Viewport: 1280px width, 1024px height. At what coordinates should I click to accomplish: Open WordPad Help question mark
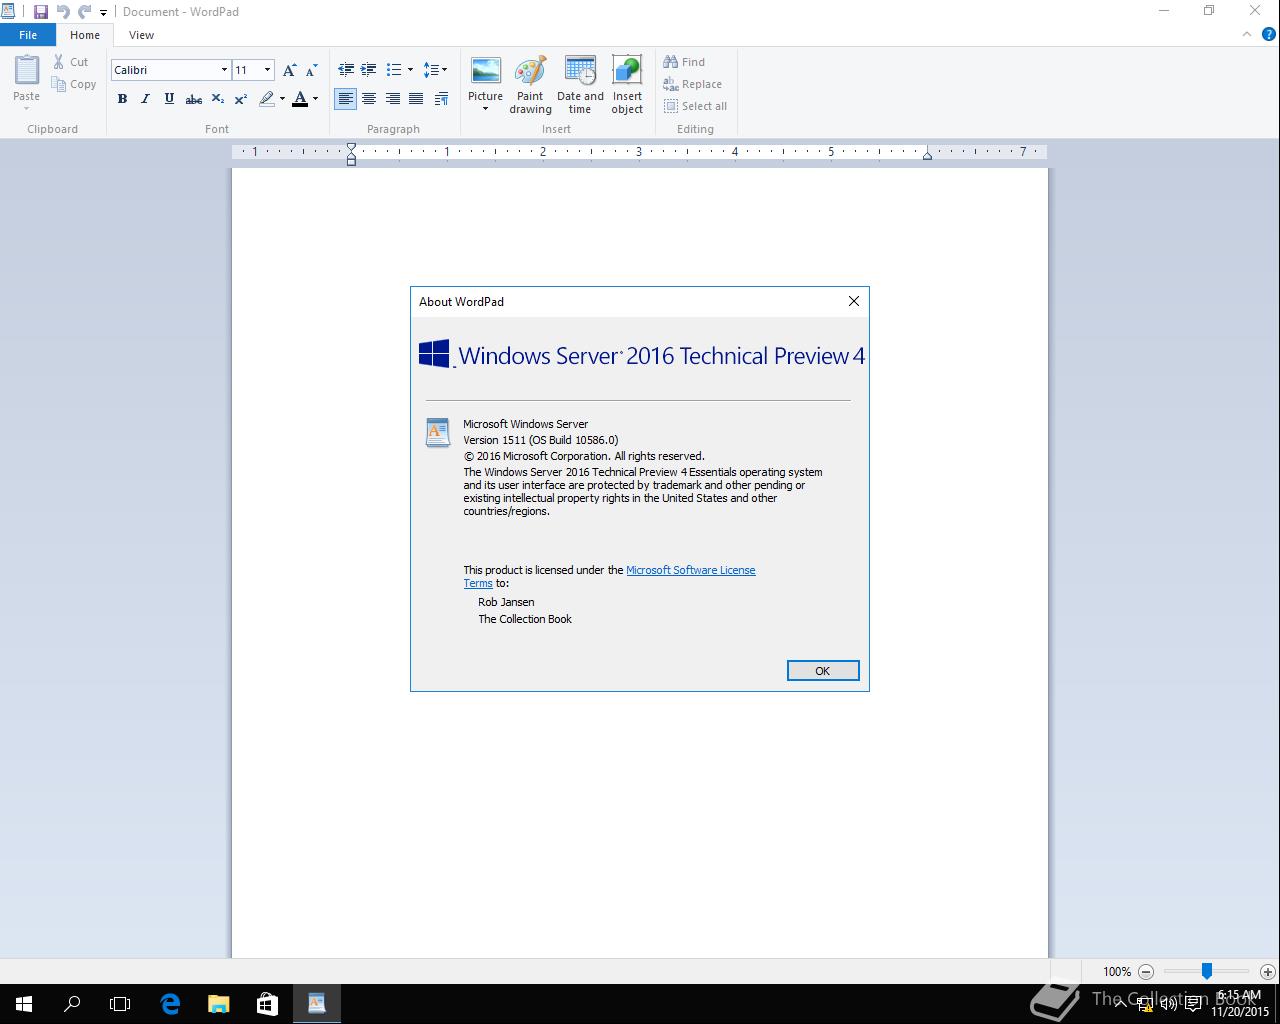(1268, 35)
